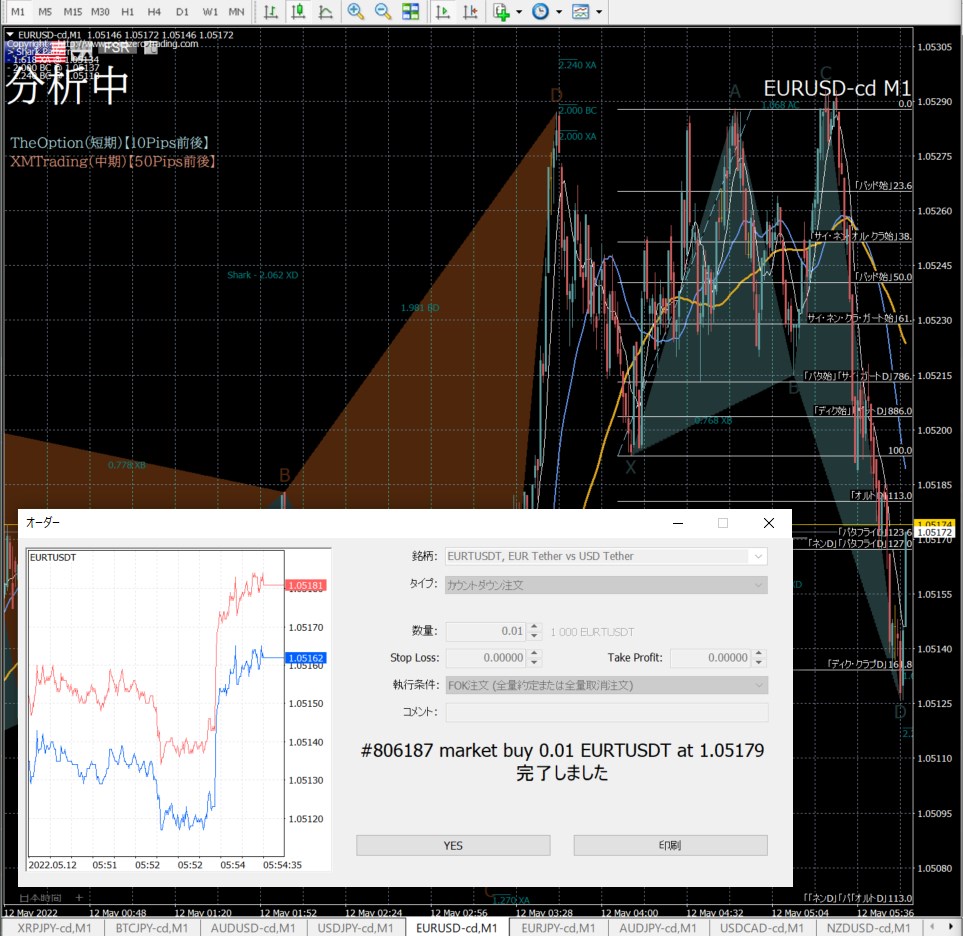963x936 pixels.
Task: Select the line chart icon
Action: tap(326, 12)
